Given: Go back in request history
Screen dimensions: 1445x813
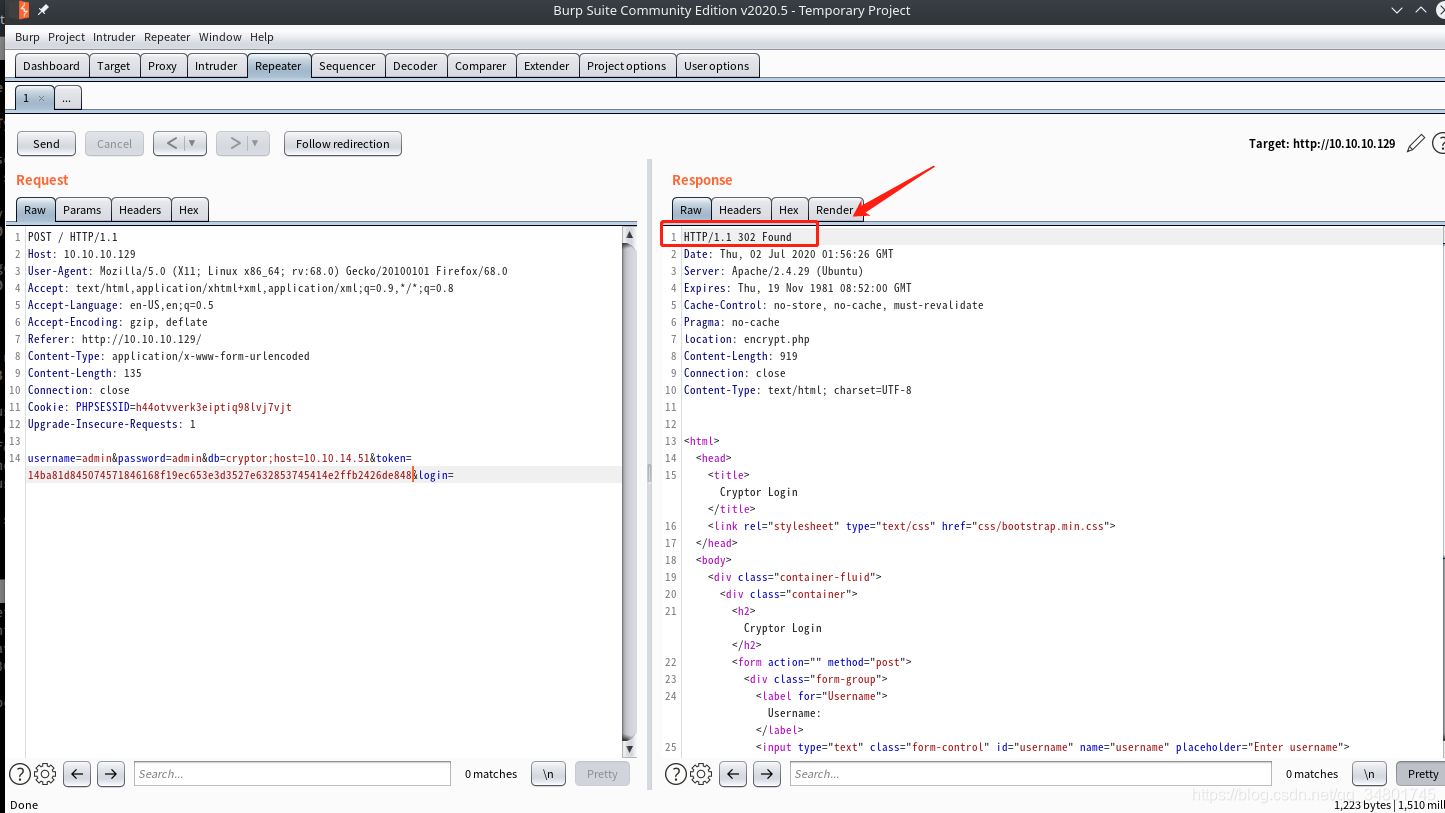Looking at the screenshot, I should (x=171, y=144).
